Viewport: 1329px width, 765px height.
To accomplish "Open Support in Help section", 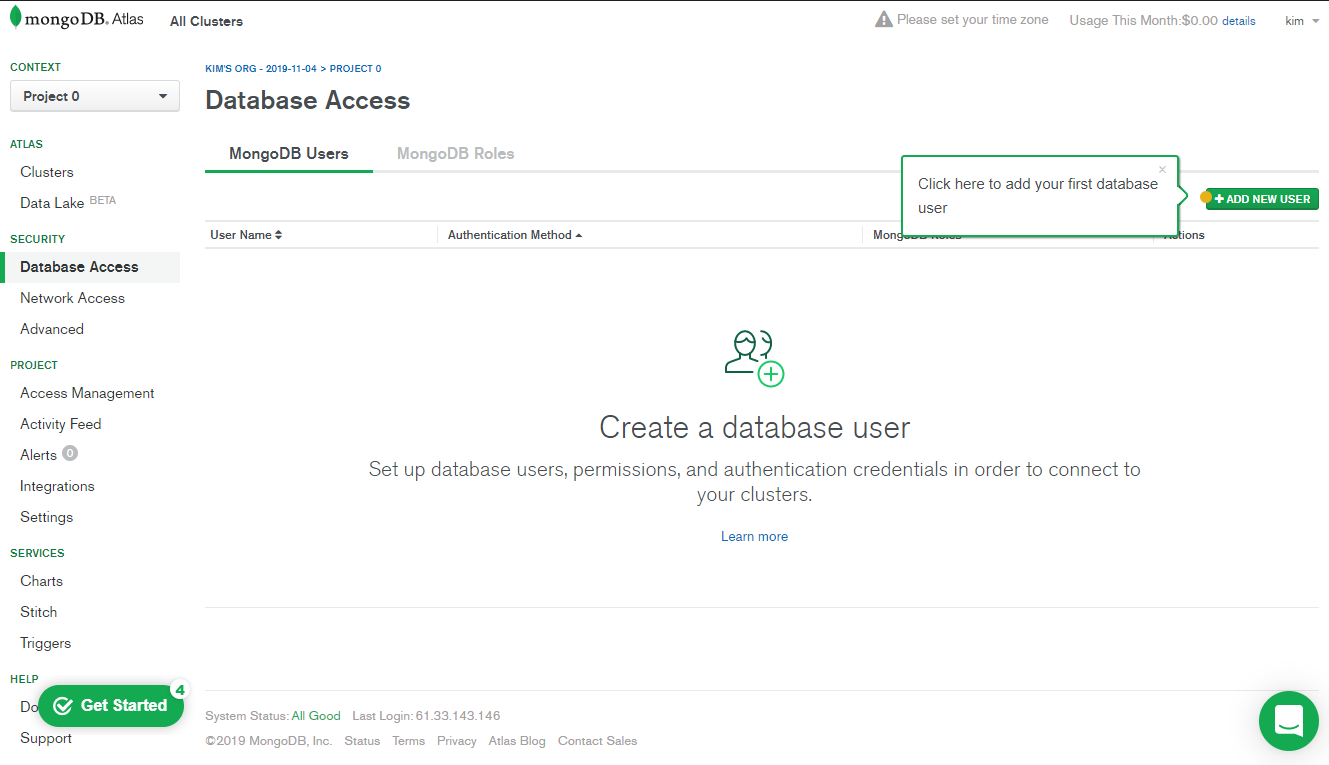I will click(46, 738).
